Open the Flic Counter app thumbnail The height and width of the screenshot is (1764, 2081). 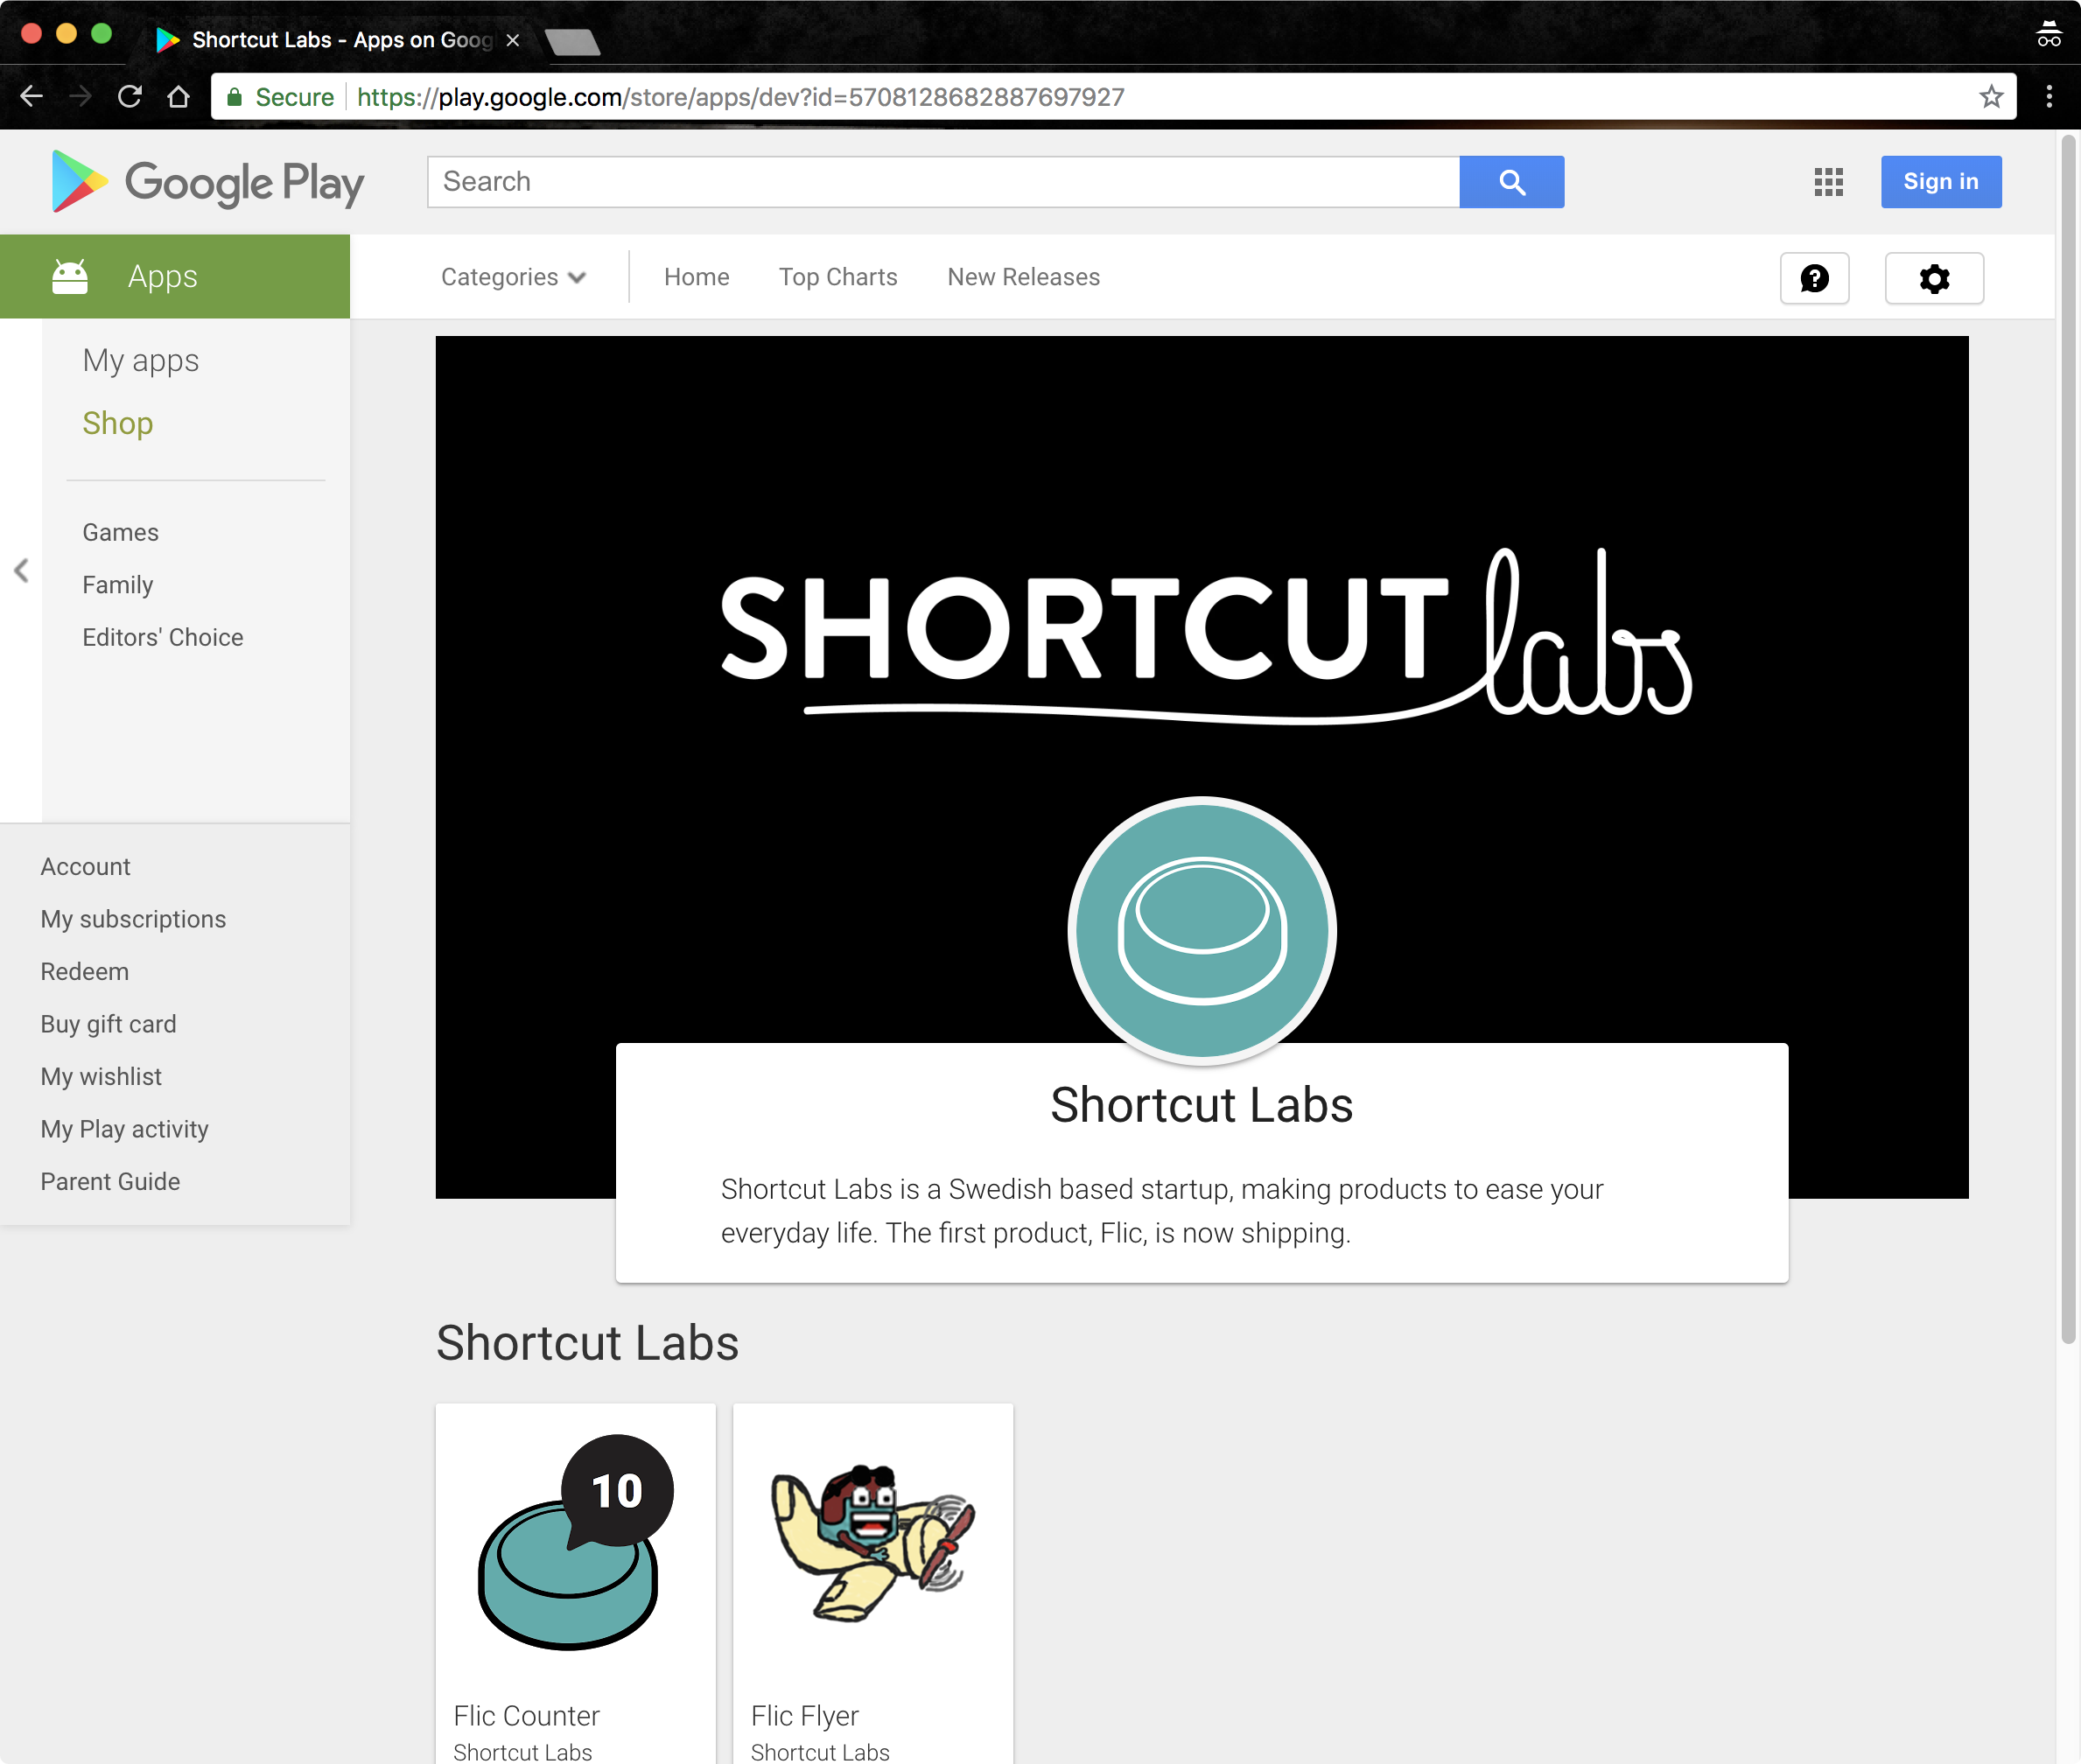coord(576,1543)
